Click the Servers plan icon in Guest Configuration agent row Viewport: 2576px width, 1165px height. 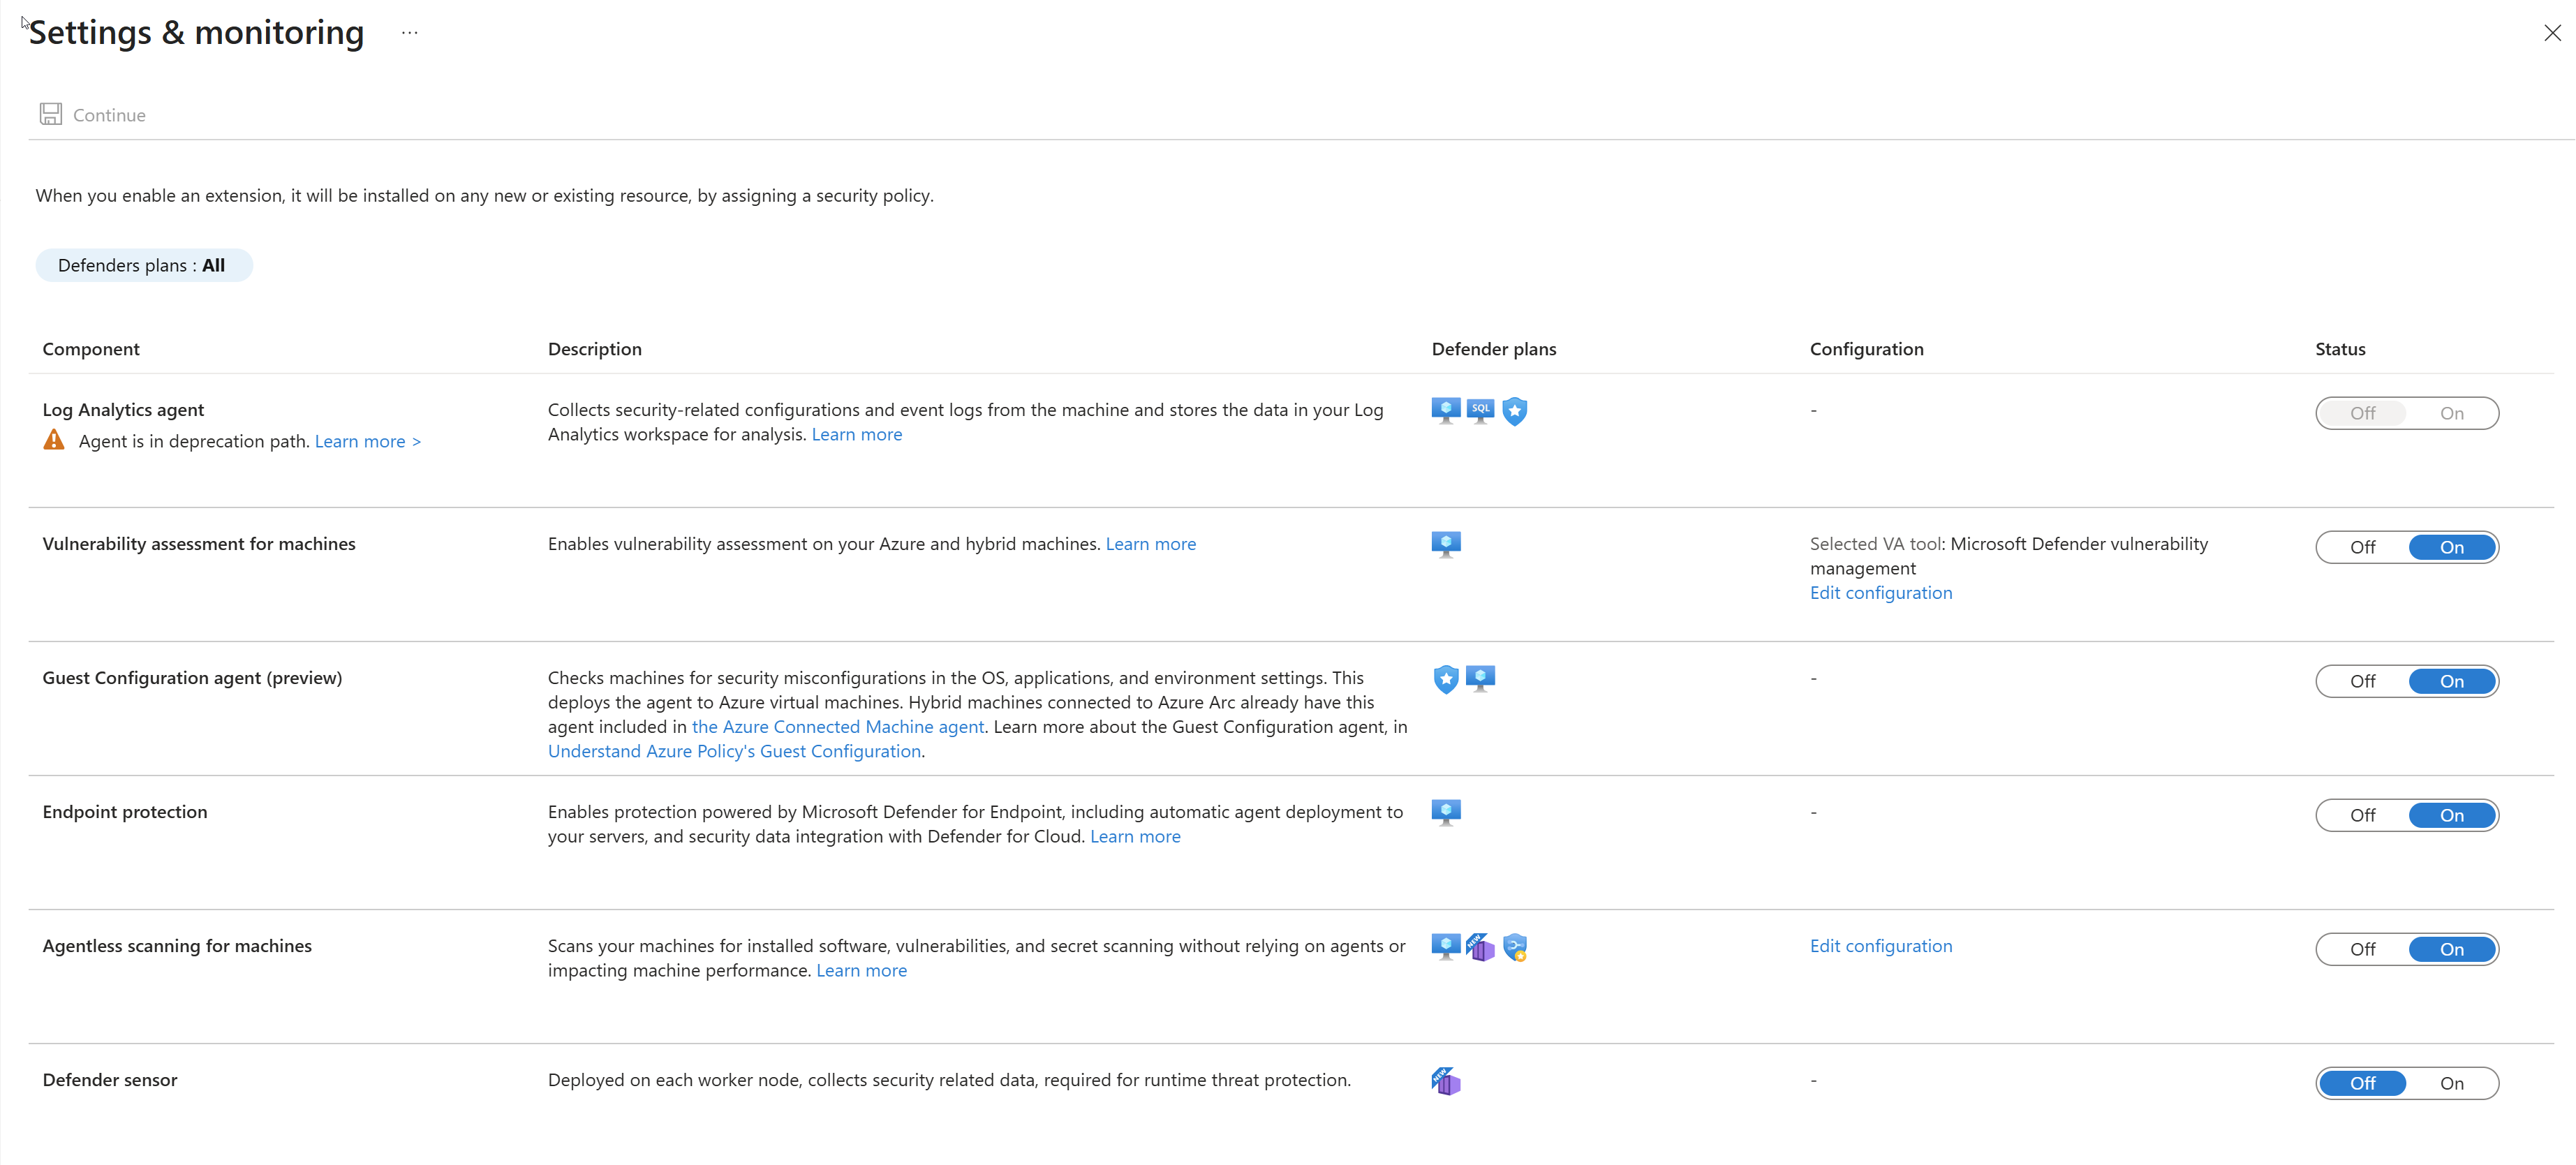[x=1480, y=679]
